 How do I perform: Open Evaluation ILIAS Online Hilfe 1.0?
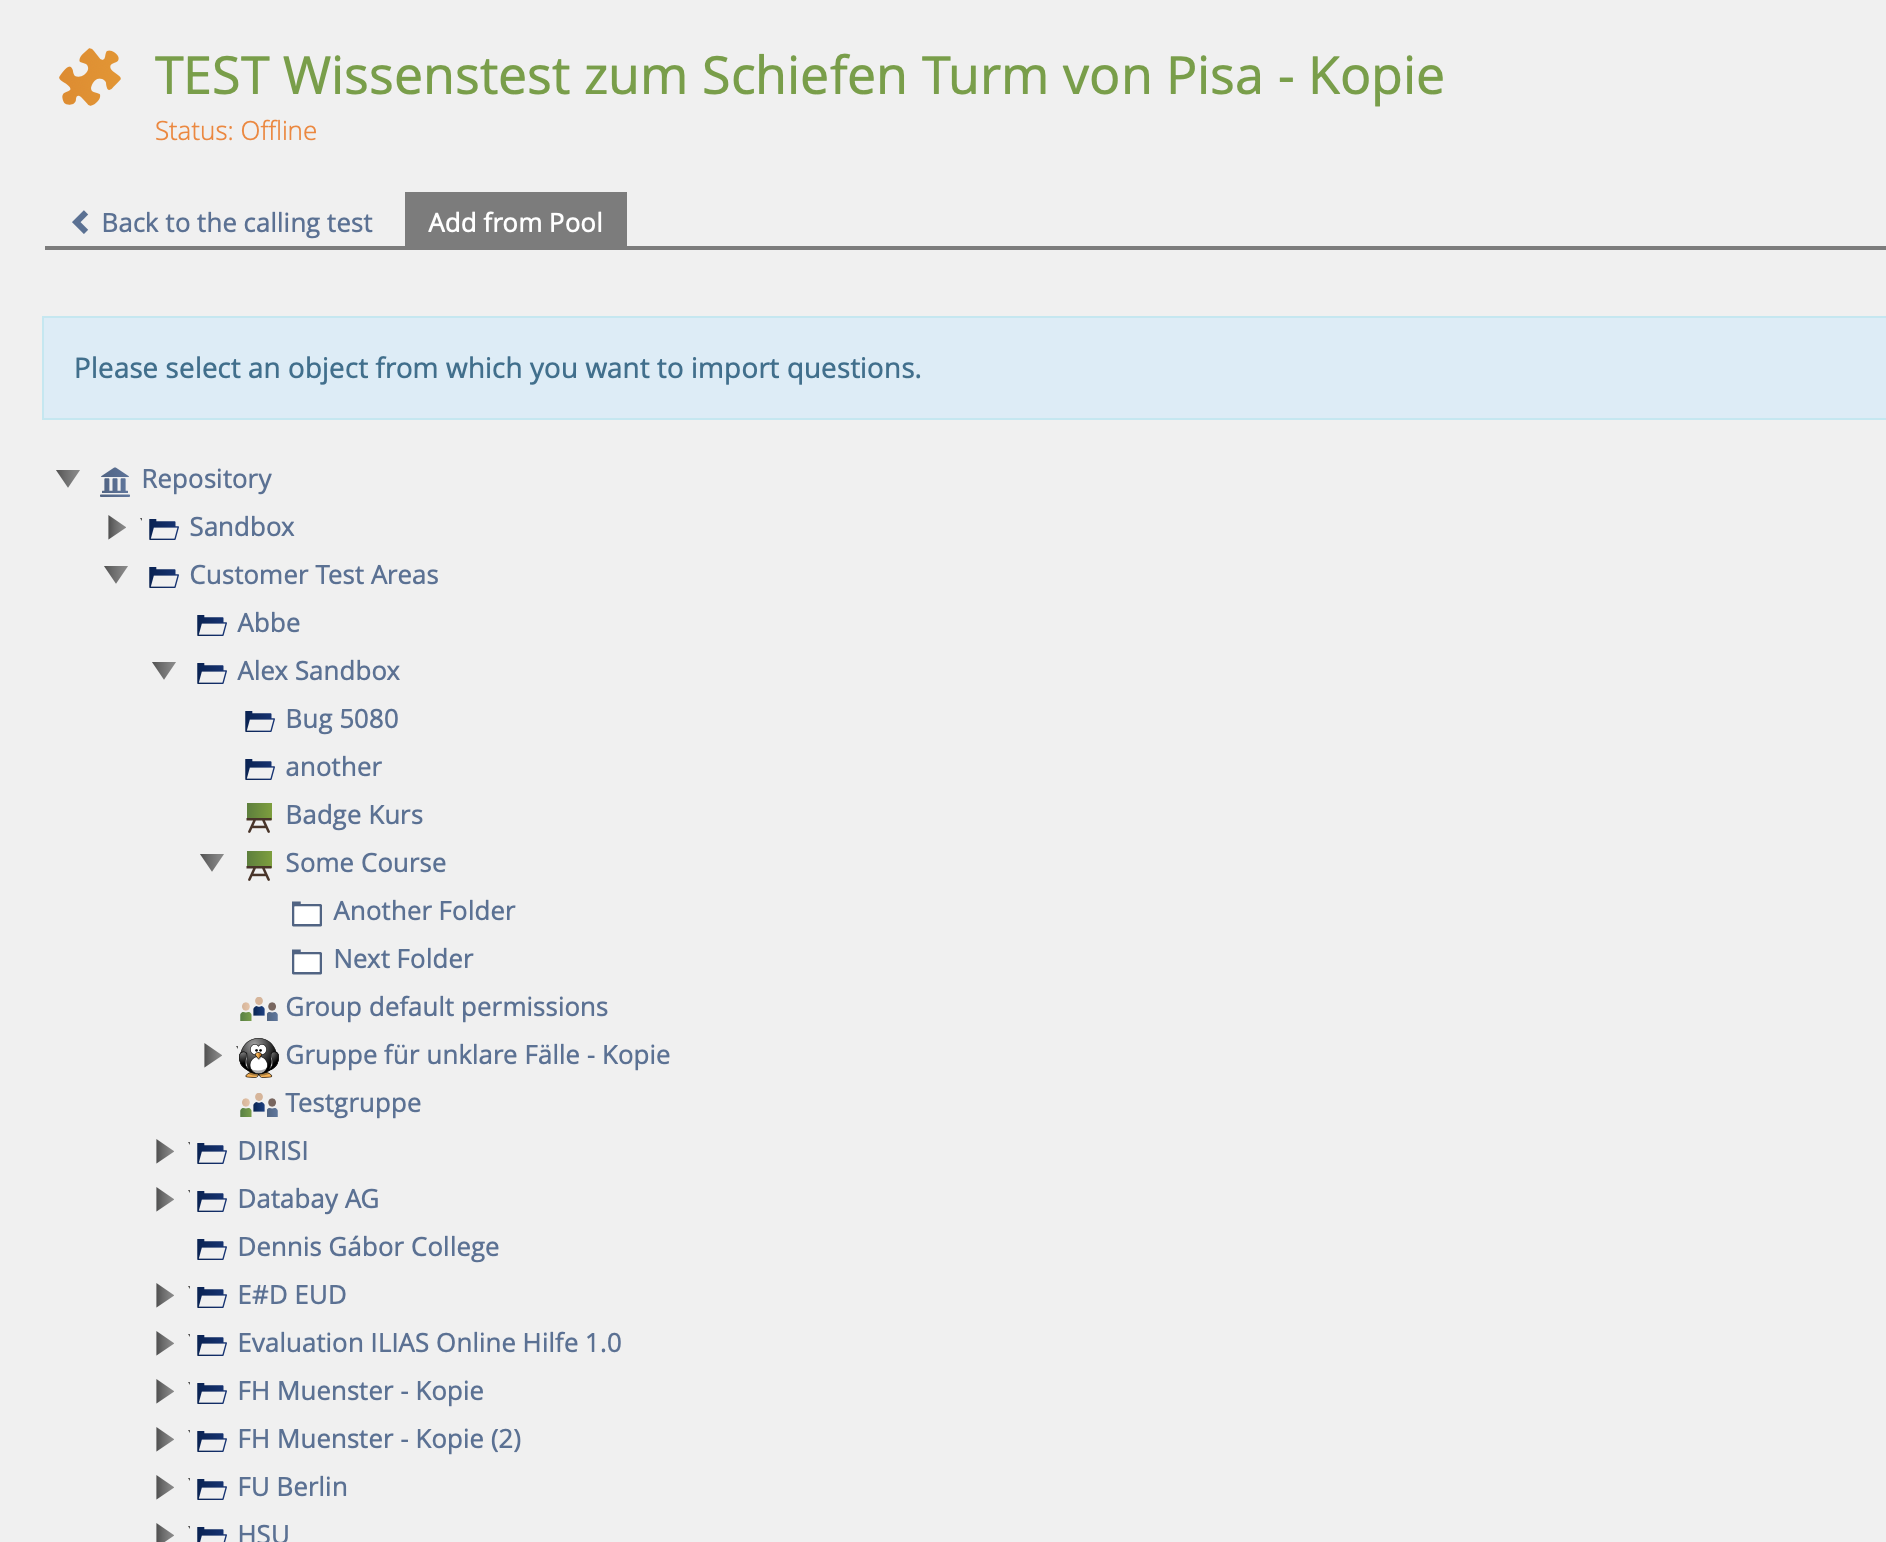(429, 1343)
